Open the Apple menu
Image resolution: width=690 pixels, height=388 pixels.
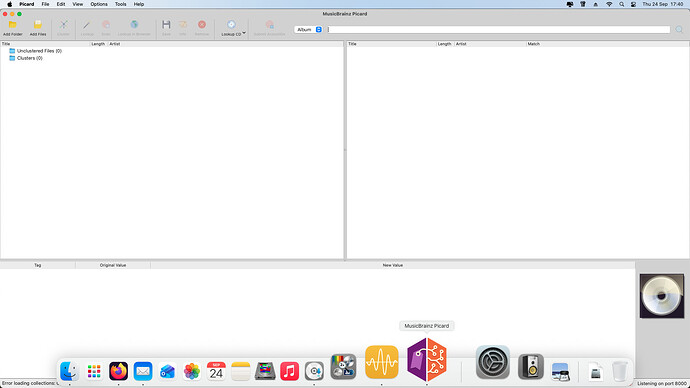(x=9, y=4)
